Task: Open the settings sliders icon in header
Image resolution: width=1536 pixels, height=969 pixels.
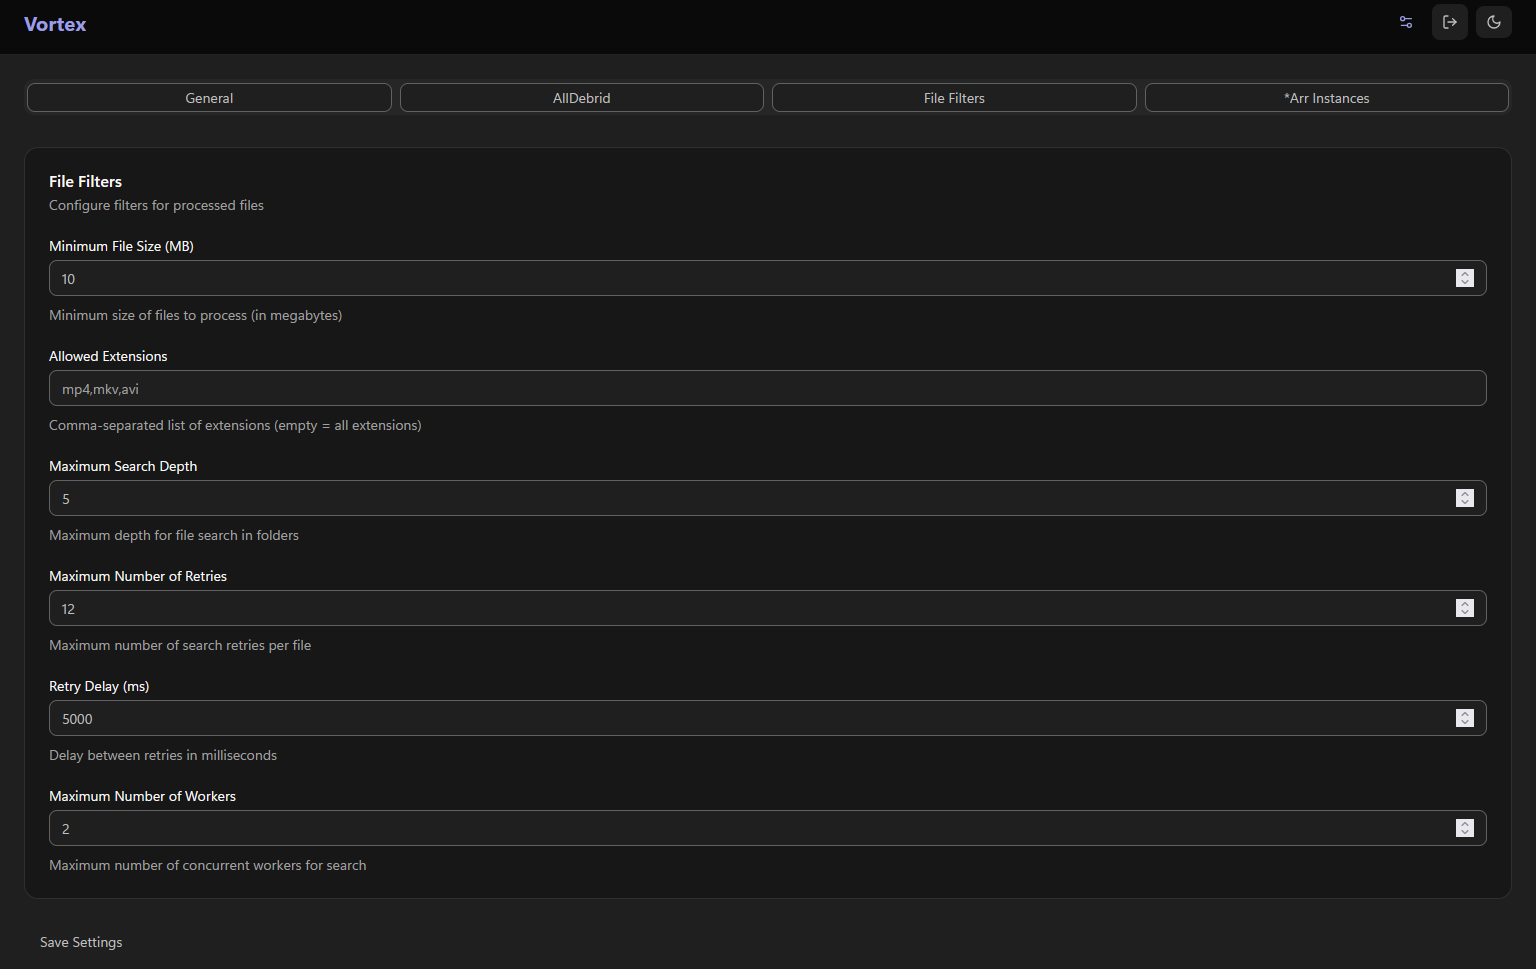Action: coord(1405,22)
